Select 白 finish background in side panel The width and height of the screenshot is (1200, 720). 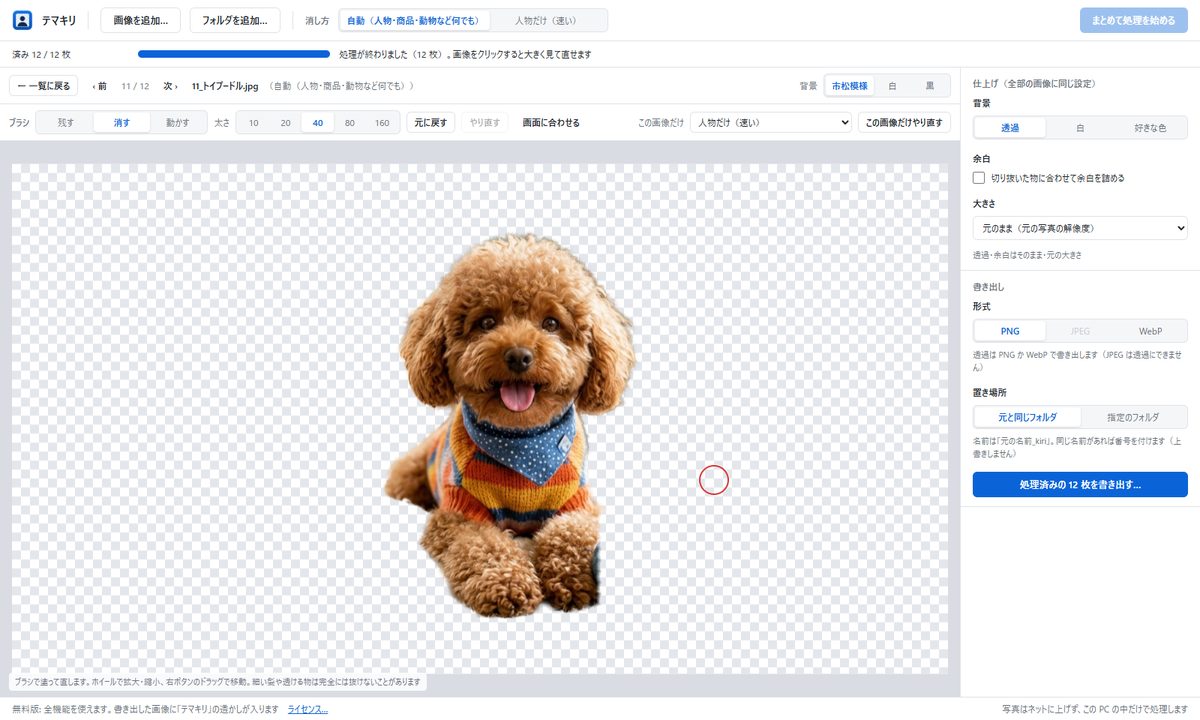(1080, 128)
